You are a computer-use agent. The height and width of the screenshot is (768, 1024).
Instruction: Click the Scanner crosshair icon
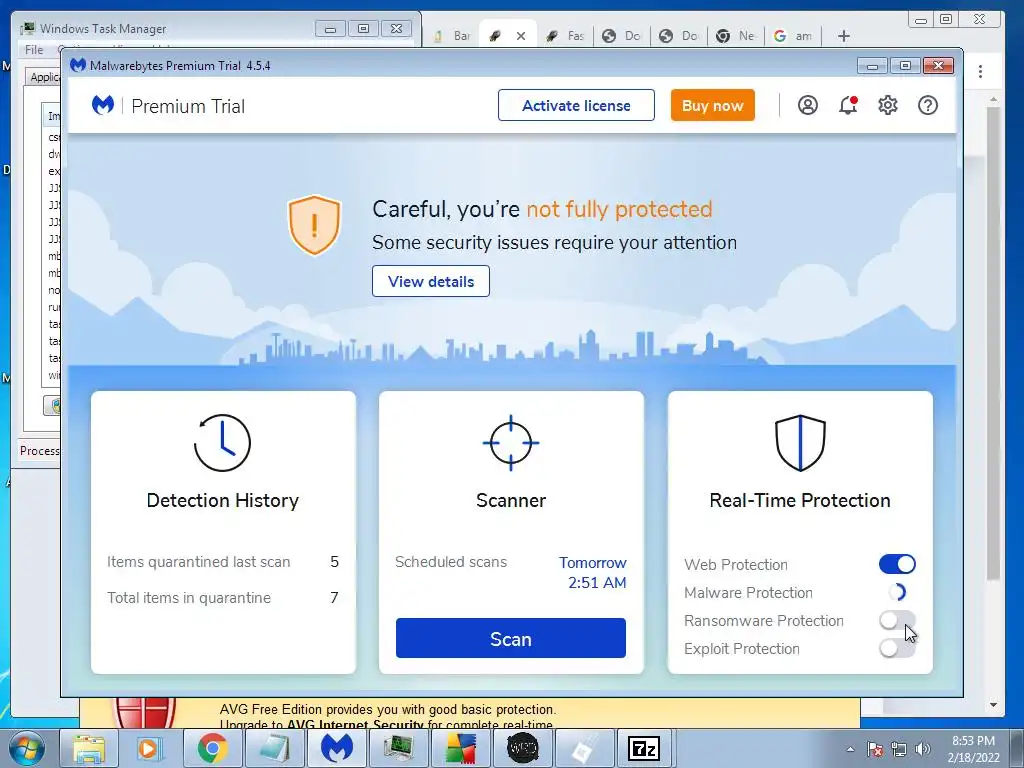511,443
